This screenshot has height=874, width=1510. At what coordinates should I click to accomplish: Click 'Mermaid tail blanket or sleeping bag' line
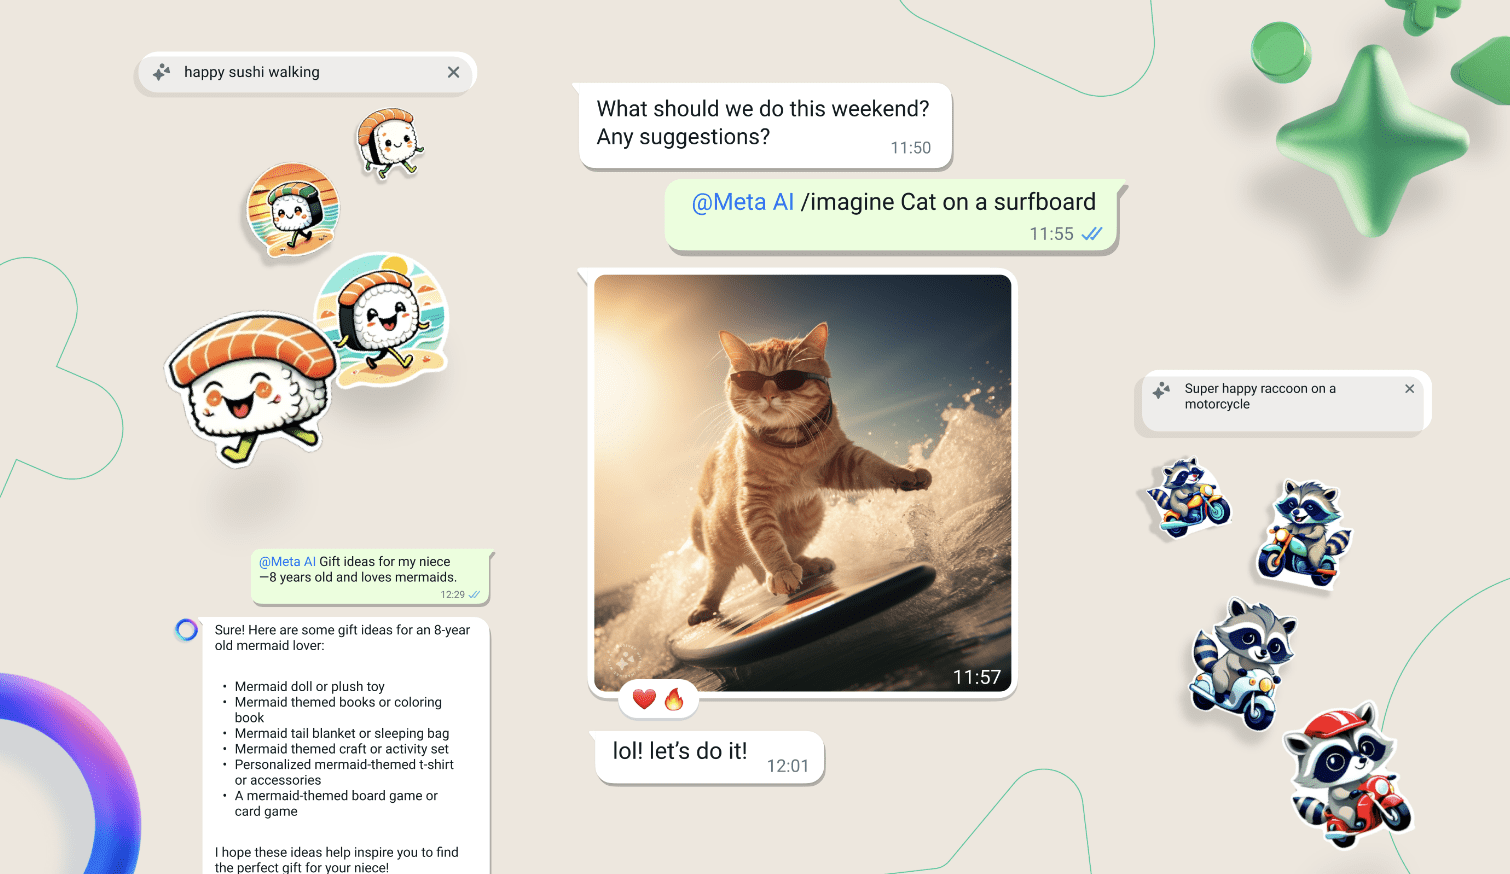342,733
